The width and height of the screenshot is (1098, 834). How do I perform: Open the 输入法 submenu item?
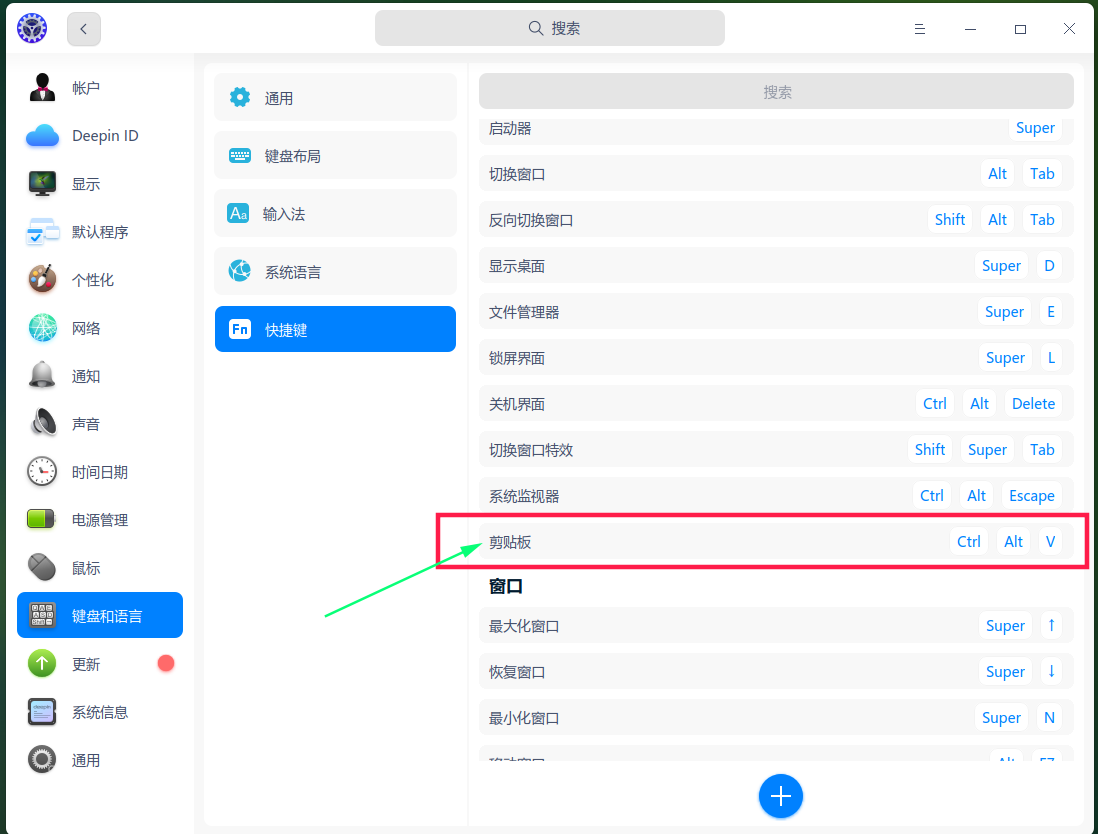(335, 214)
